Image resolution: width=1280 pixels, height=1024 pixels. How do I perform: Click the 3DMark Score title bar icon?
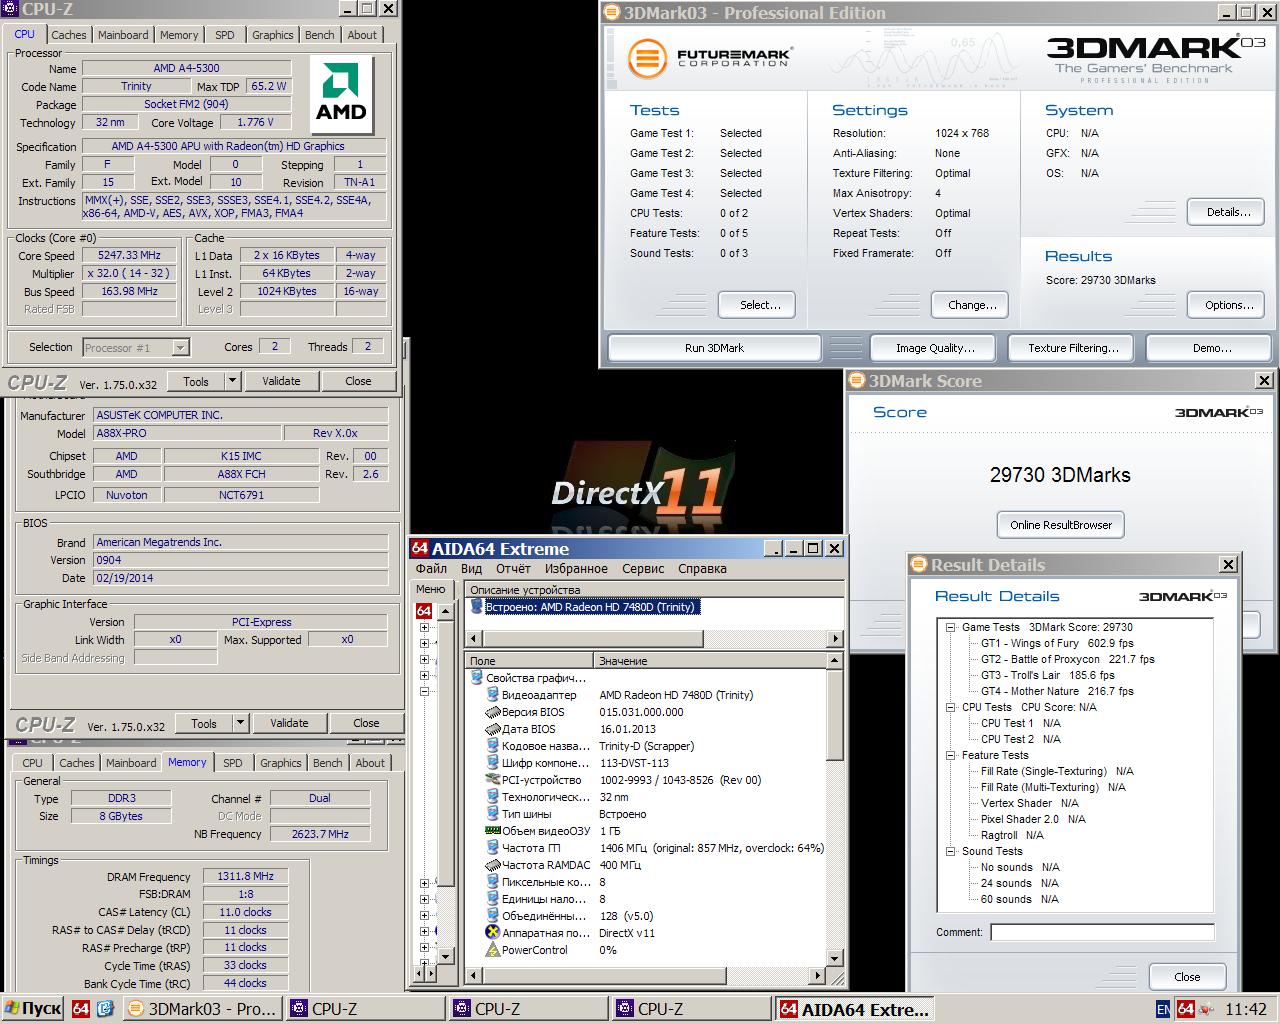pyautogui.click(x=857, y=381)
